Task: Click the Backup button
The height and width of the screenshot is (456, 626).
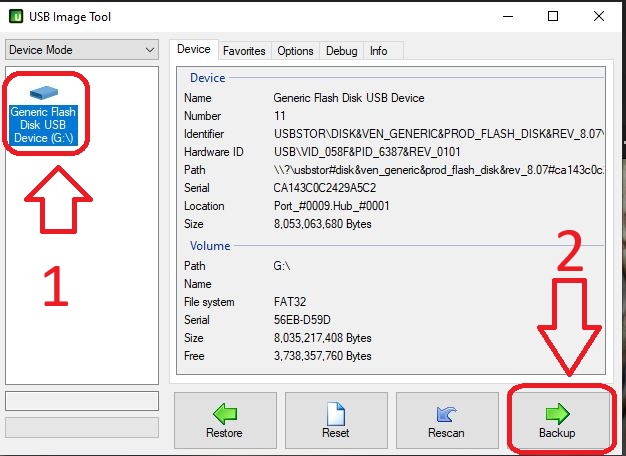Action: tap(558, 420)
